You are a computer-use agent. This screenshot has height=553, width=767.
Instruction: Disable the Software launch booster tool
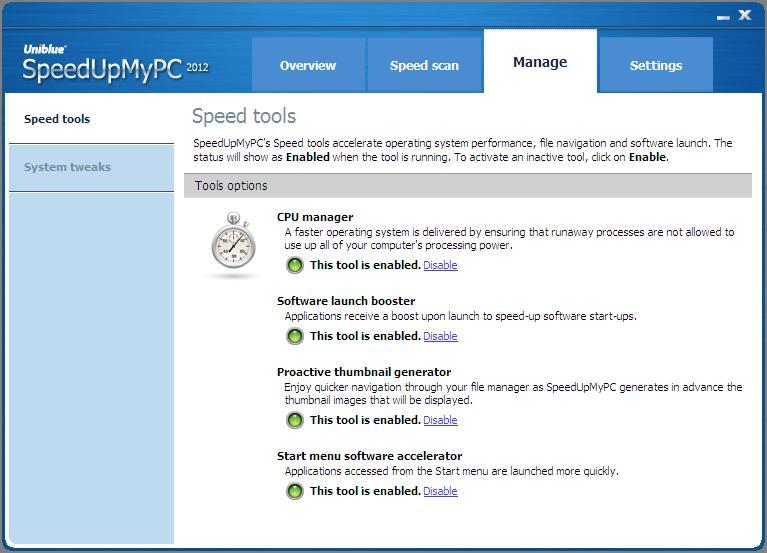[x=440, y=336]
